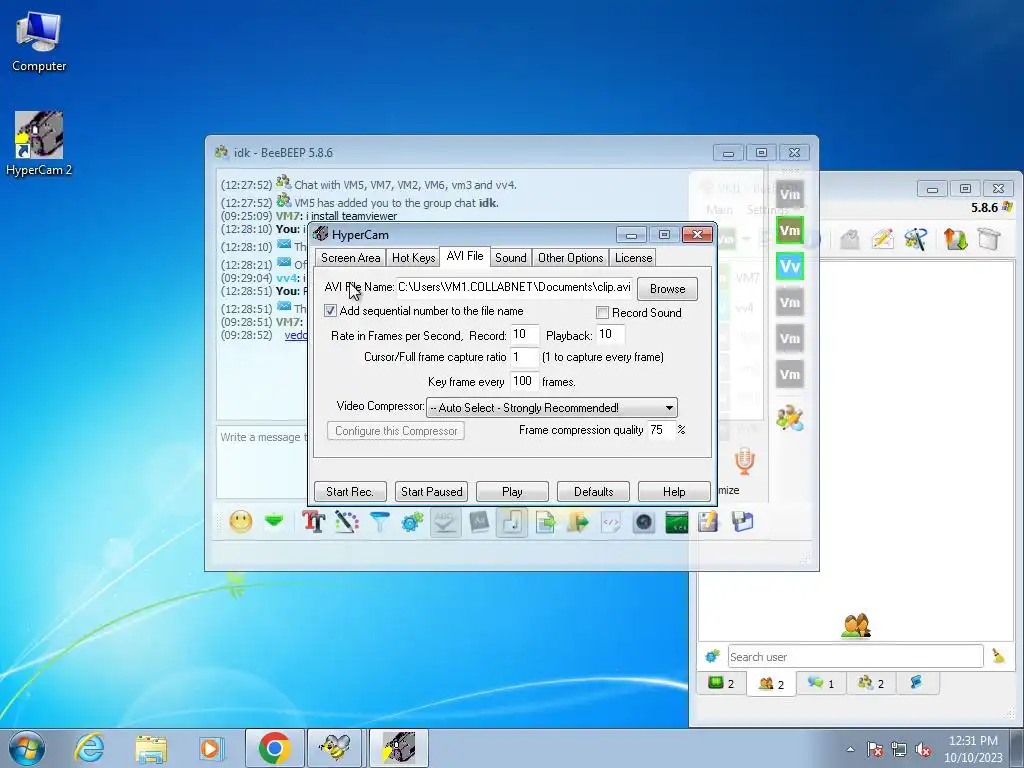Screen dimensions: 1024x768
Task: Switch to the Hot Keys tab
Action: click(413, 258)
